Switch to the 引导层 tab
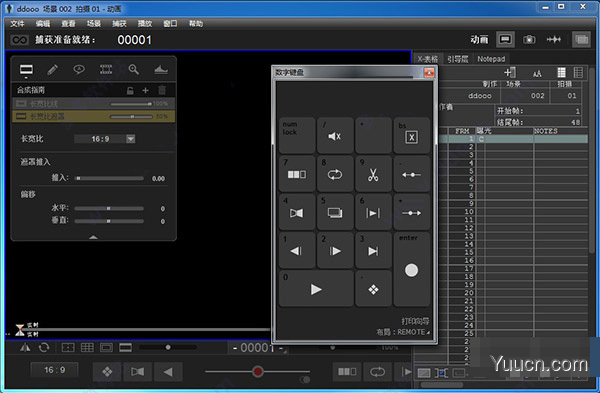 [458, 59]
